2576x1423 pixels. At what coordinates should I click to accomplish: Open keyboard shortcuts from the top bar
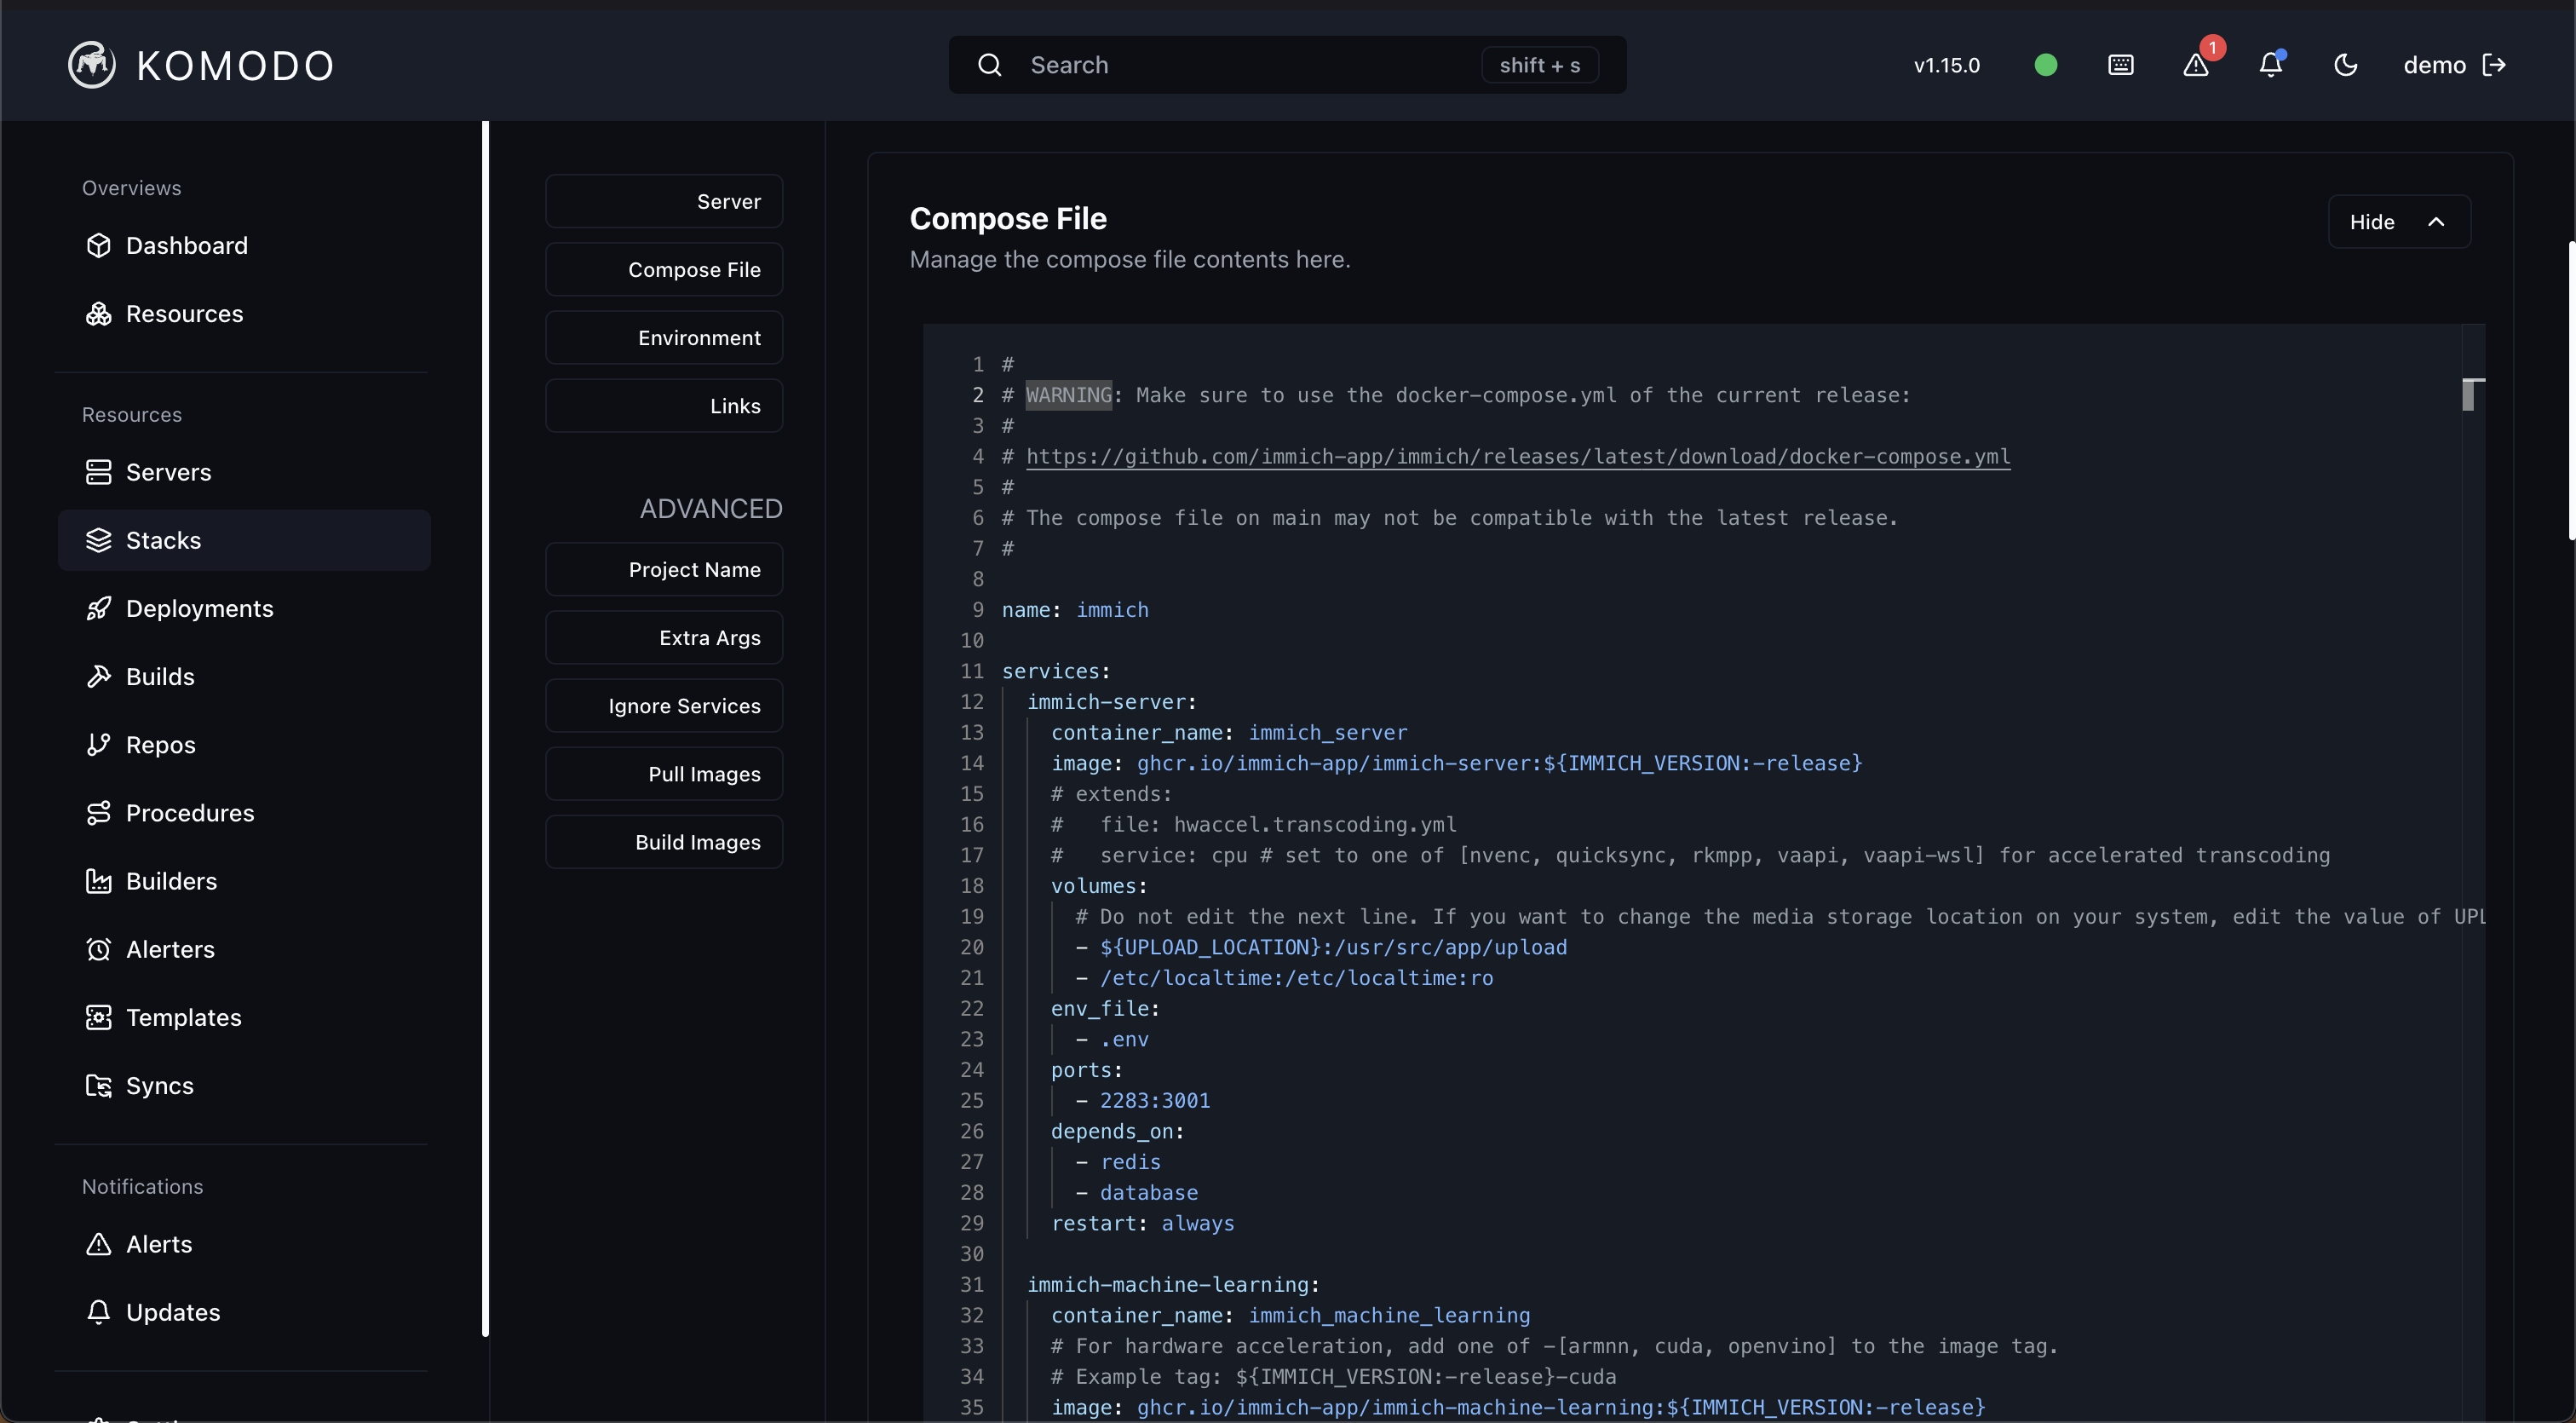tap(2121, 64)
